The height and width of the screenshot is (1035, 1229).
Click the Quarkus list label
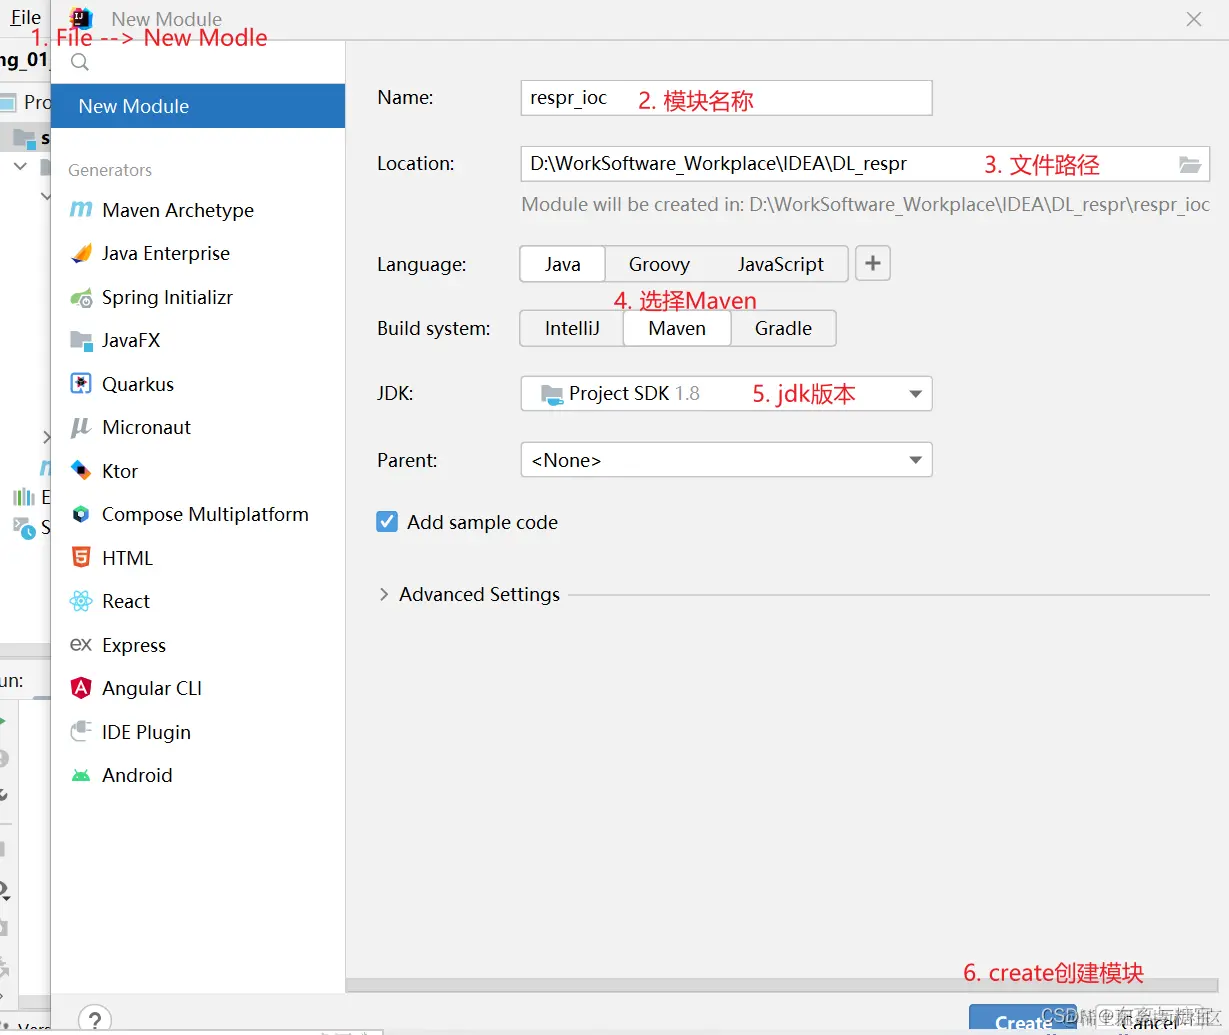coord(138,384)
